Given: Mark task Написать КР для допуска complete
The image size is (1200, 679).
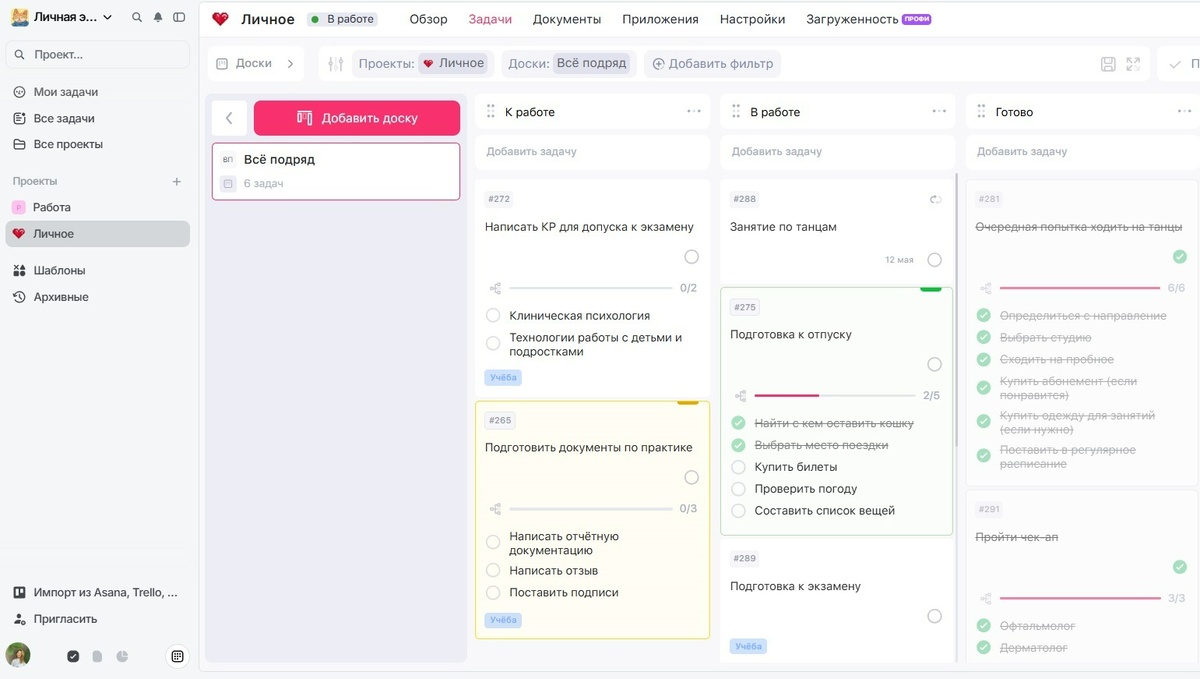Looking at the screenshot, I should [691, 257].
